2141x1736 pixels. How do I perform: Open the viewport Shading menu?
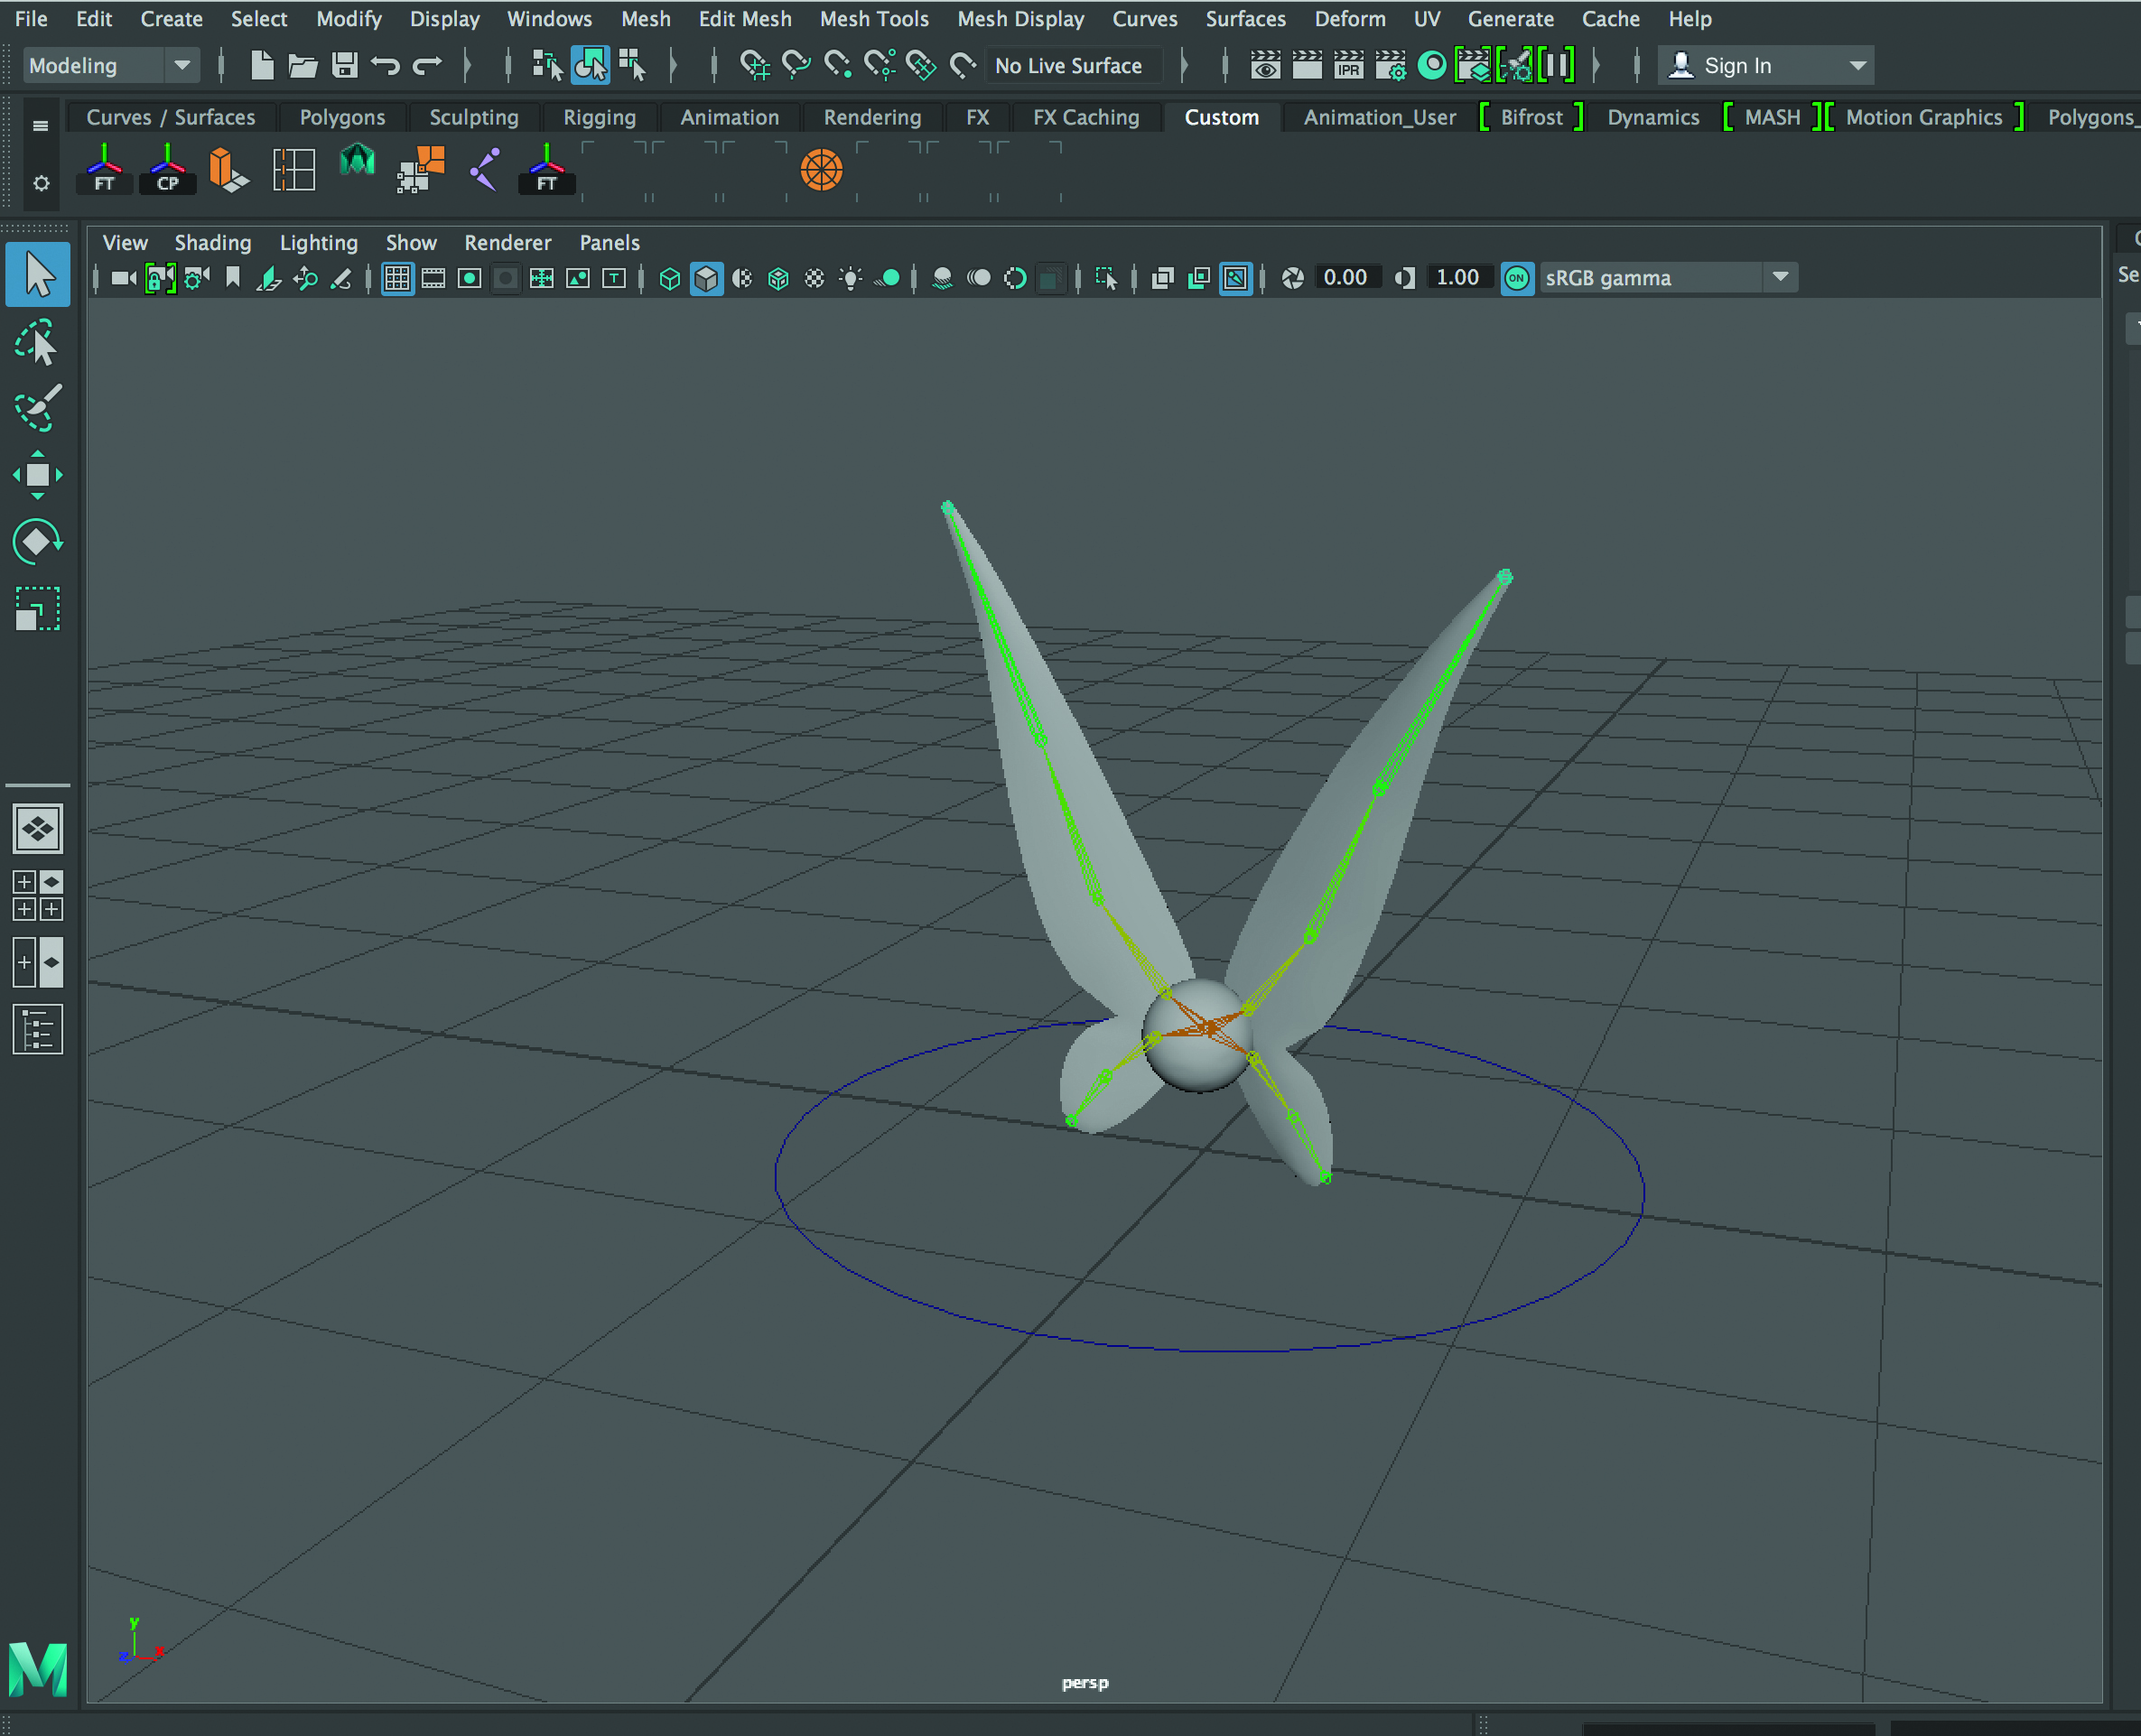pyautogui.click(x=212, y=243)
